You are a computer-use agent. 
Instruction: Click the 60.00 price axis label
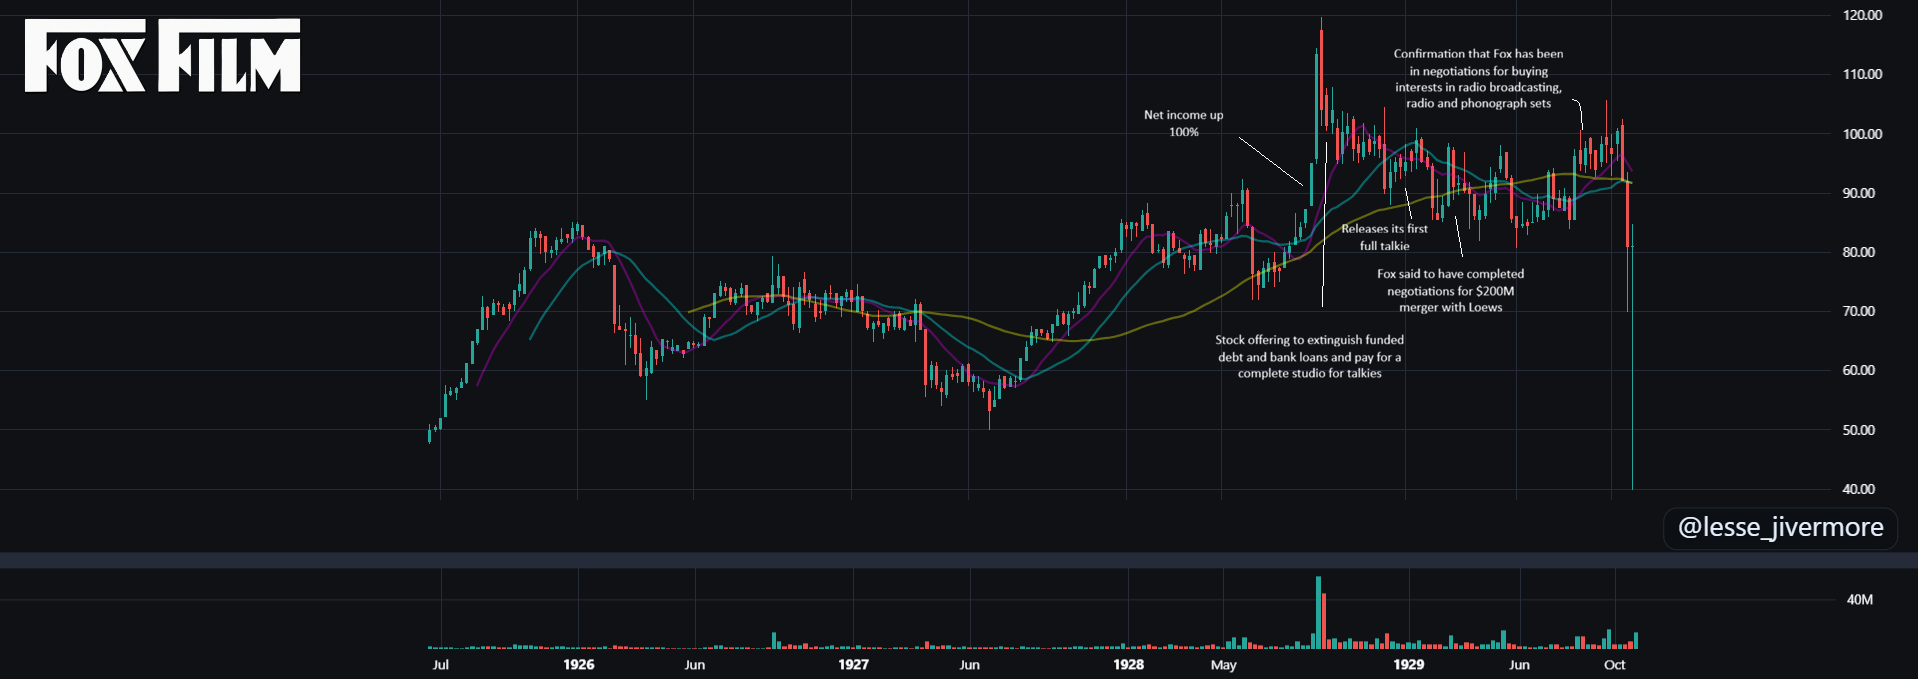click(1859, 370)
